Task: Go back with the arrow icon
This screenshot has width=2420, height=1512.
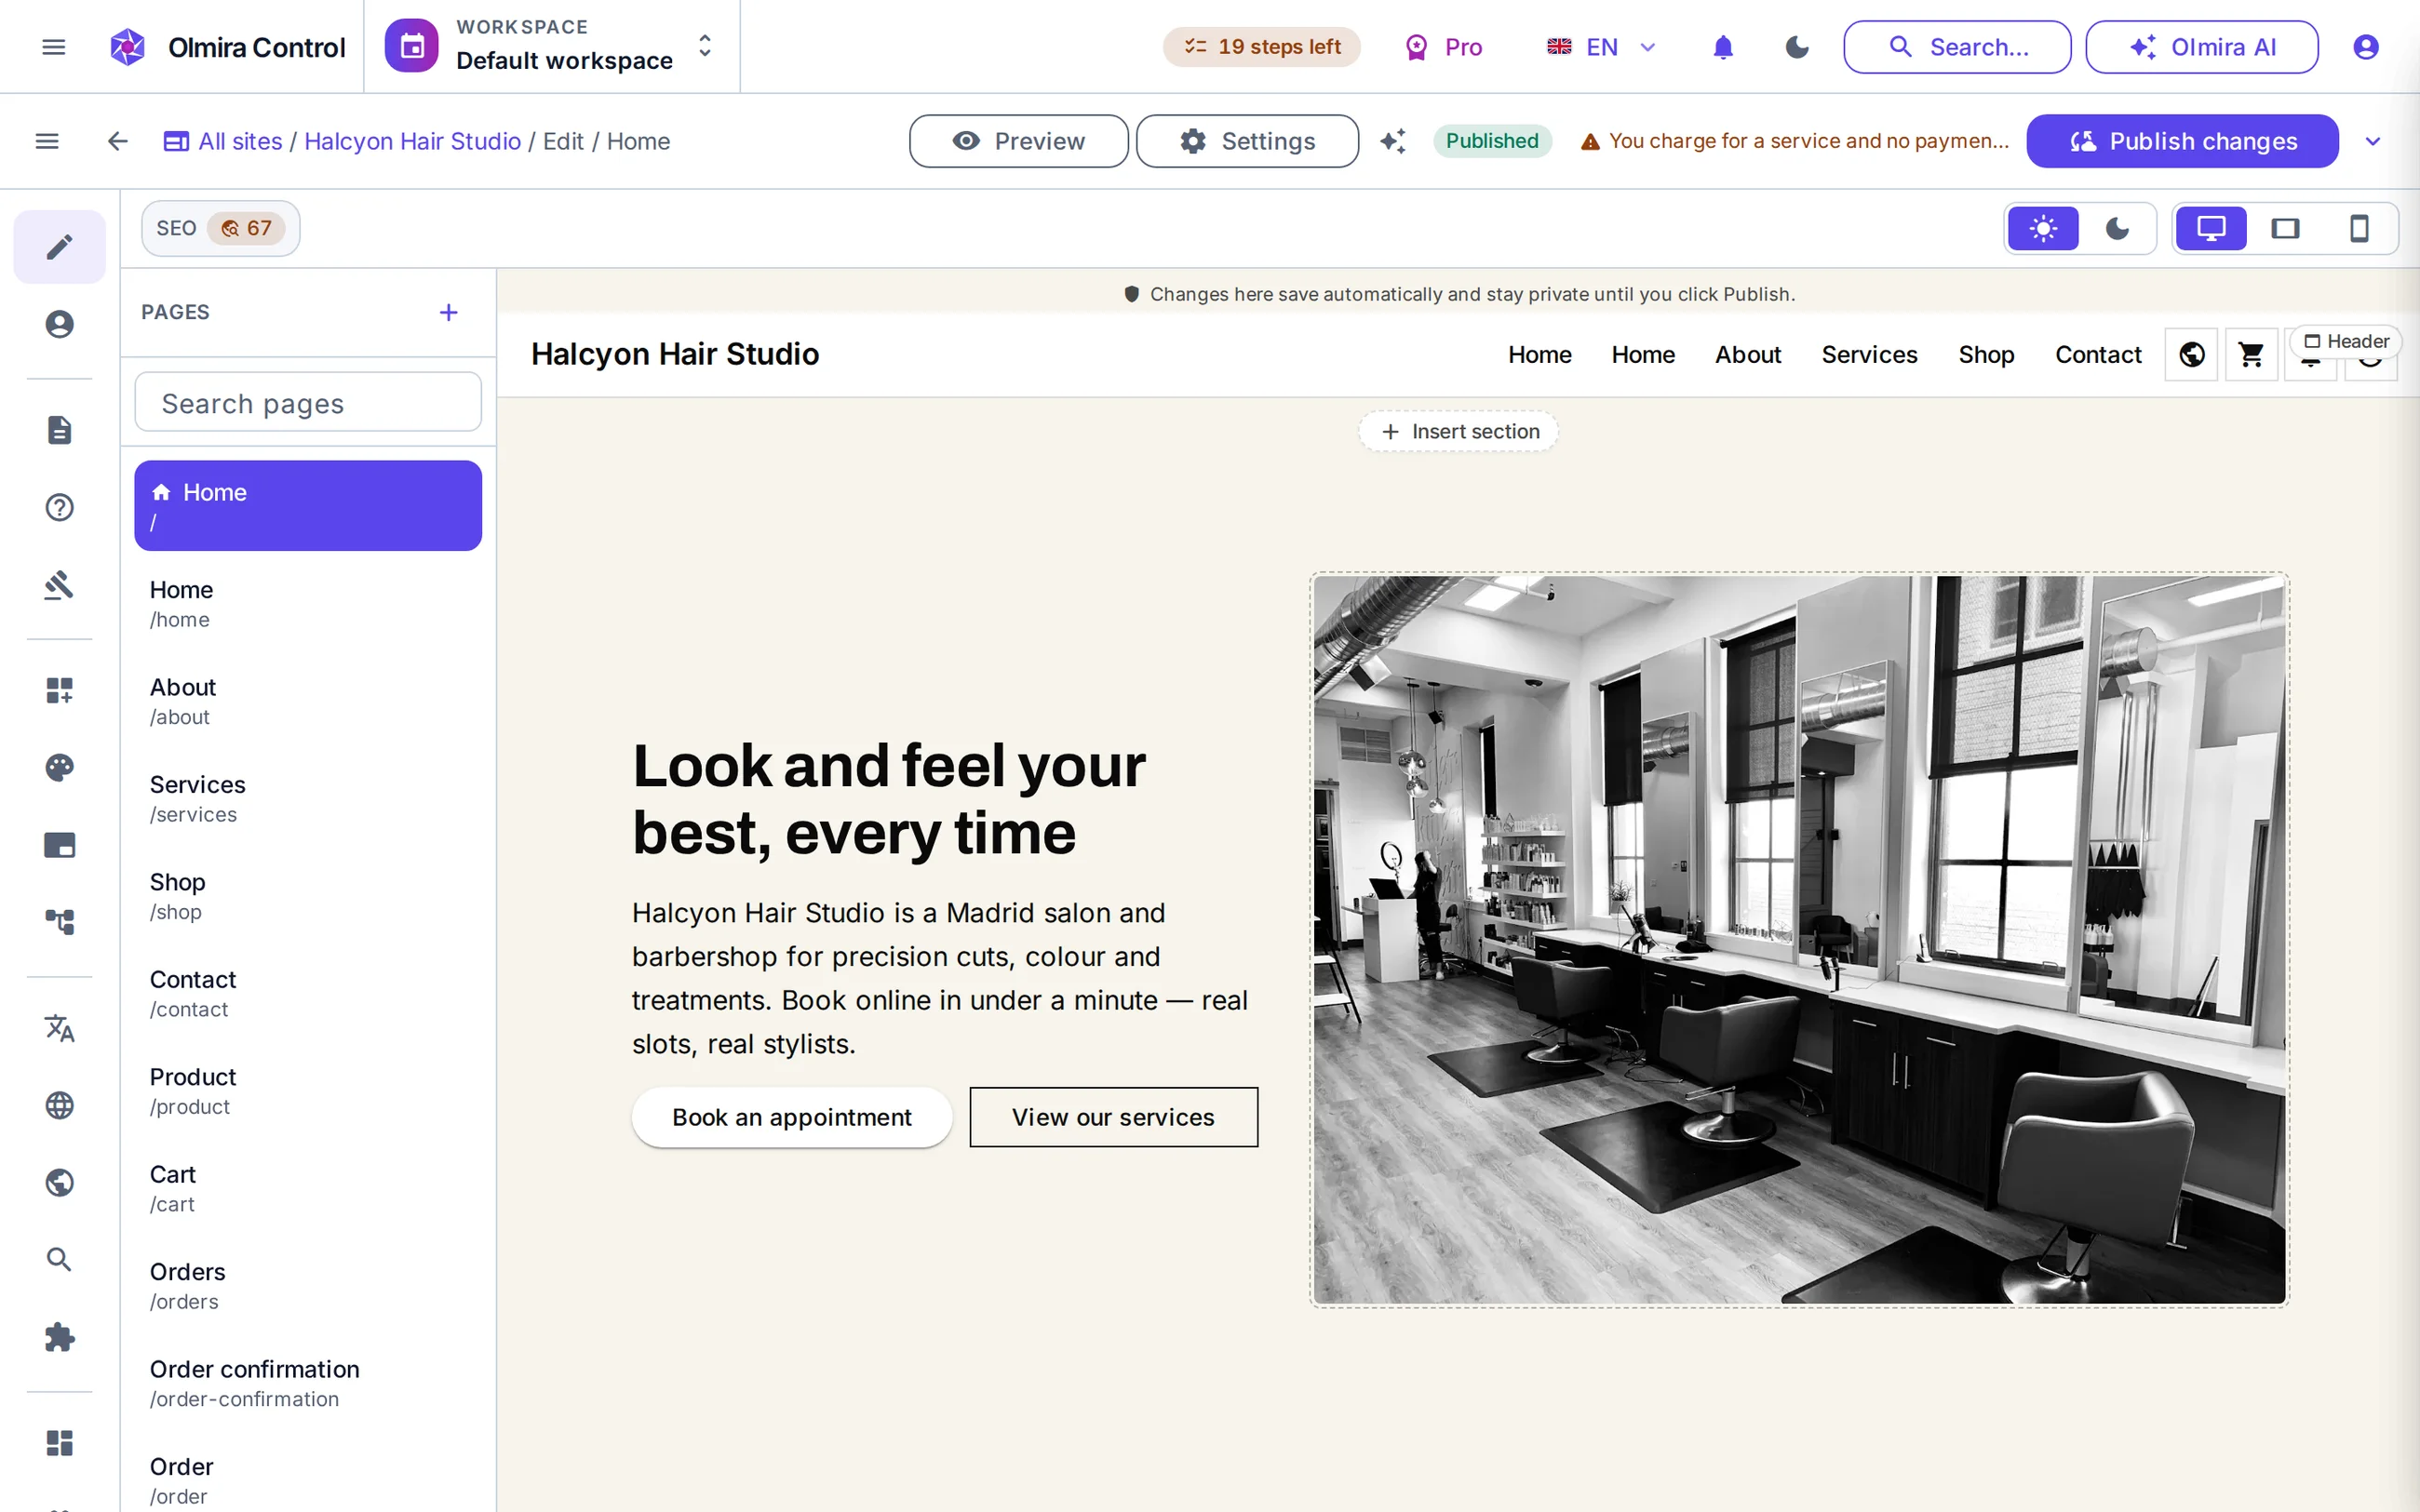Action: tap(118, 141)
